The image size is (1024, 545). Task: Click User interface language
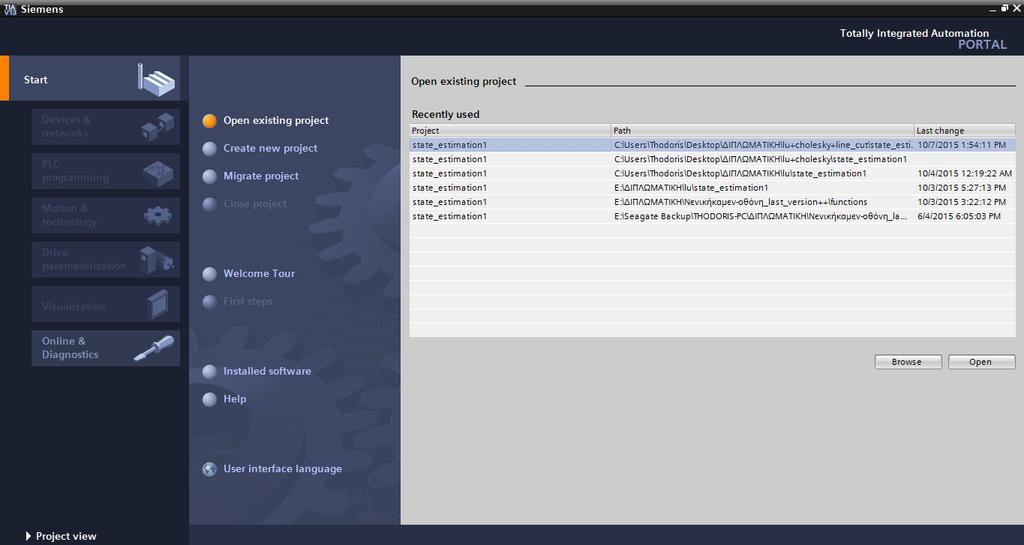[x=282, y=469]
